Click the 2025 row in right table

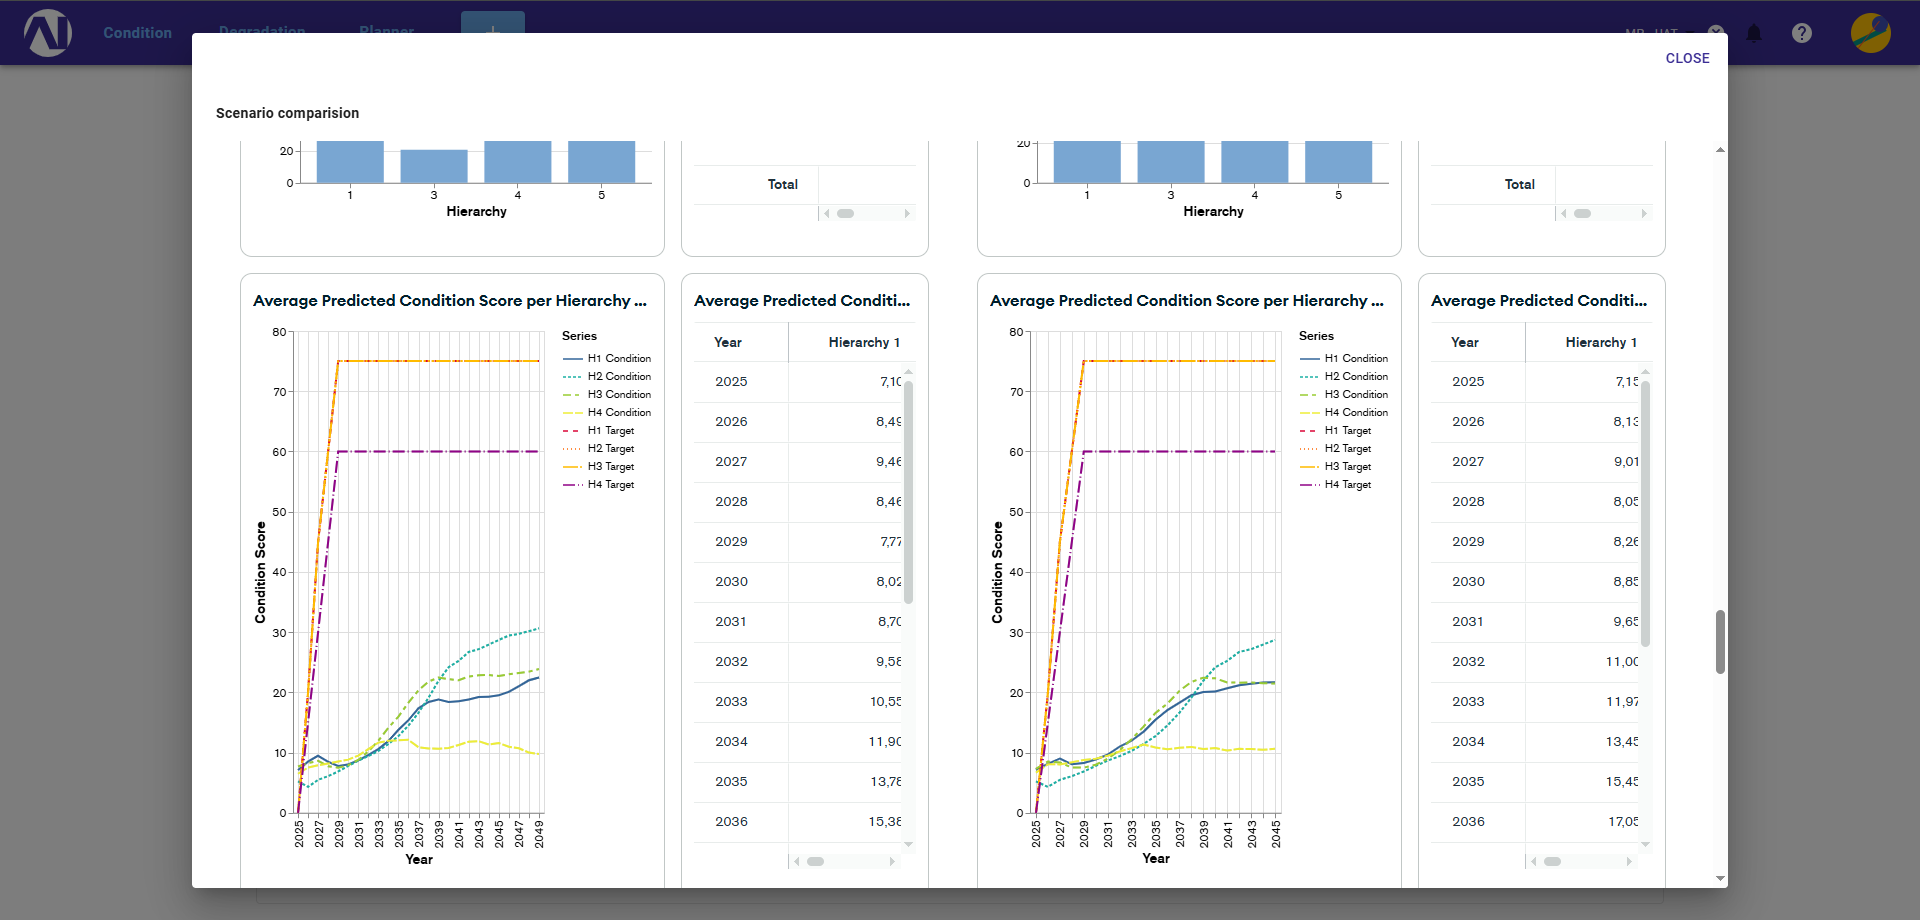1535,382
